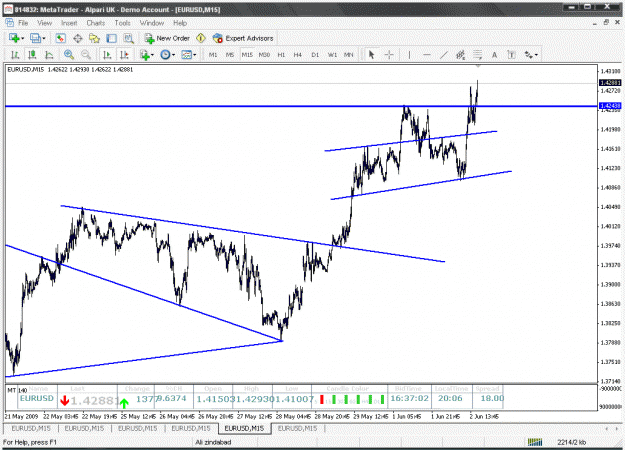This screenshot has height=450, width=625.
Task: Click the Indicators list icon
Action: click(x=144, y=55)
